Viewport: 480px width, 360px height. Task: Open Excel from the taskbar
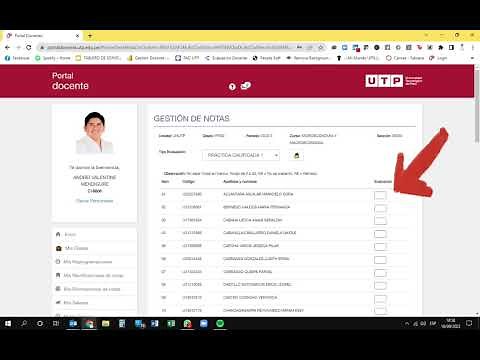171,324
